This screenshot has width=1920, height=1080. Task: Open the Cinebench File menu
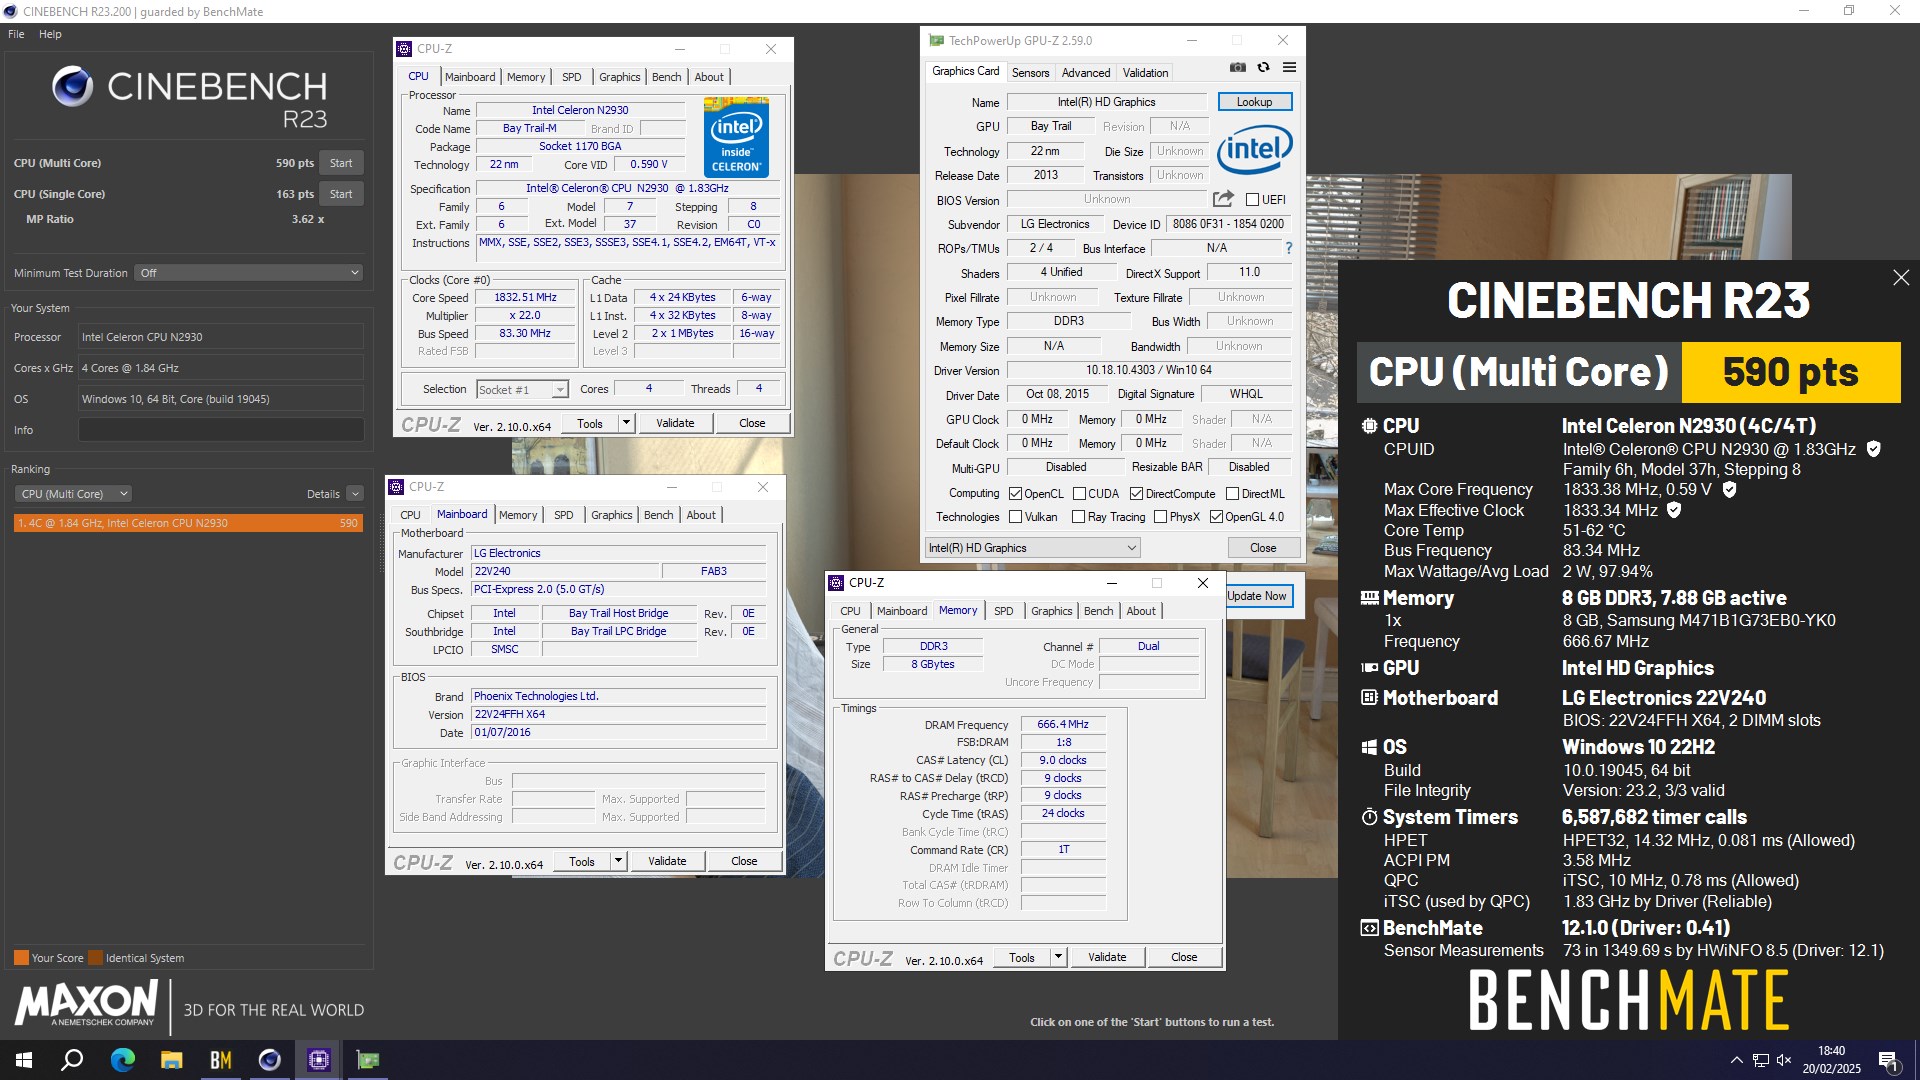point(16,34)
